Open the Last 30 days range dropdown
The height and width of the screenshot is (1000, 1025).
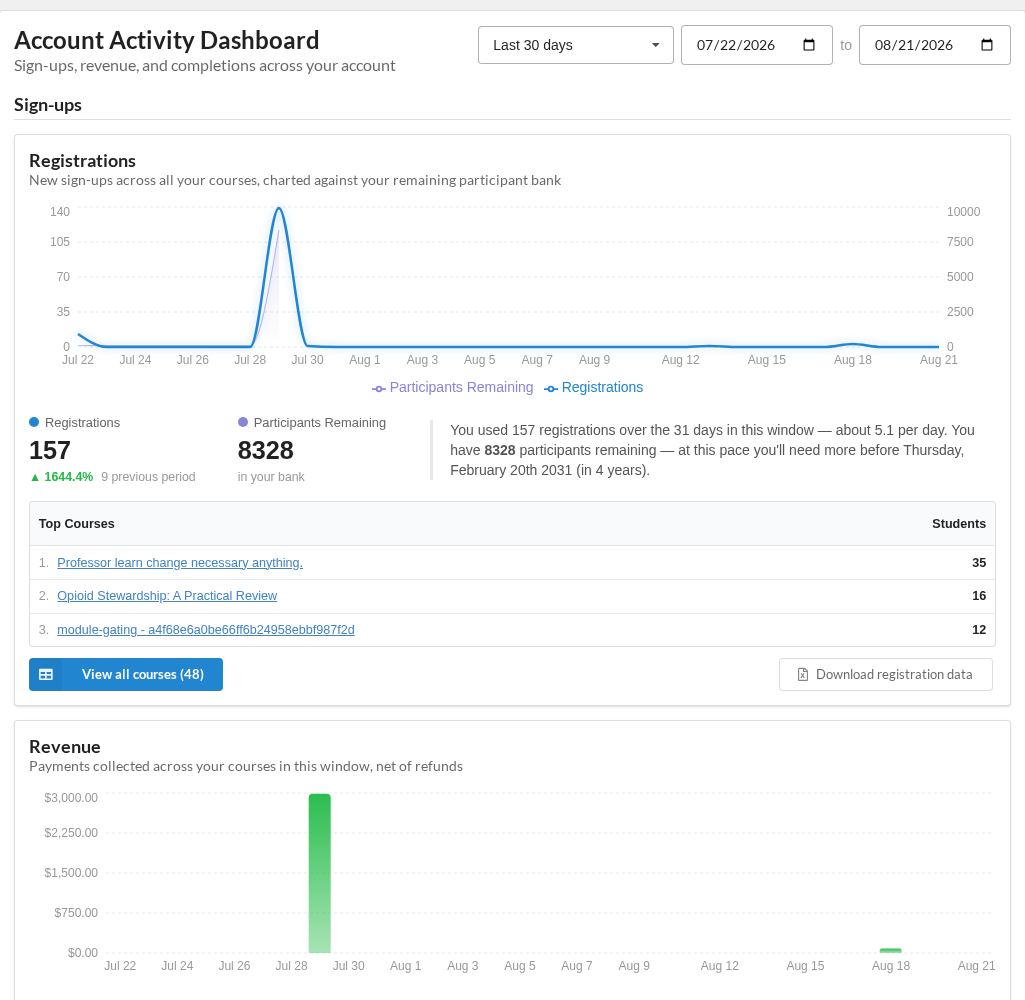coord(575,45)
